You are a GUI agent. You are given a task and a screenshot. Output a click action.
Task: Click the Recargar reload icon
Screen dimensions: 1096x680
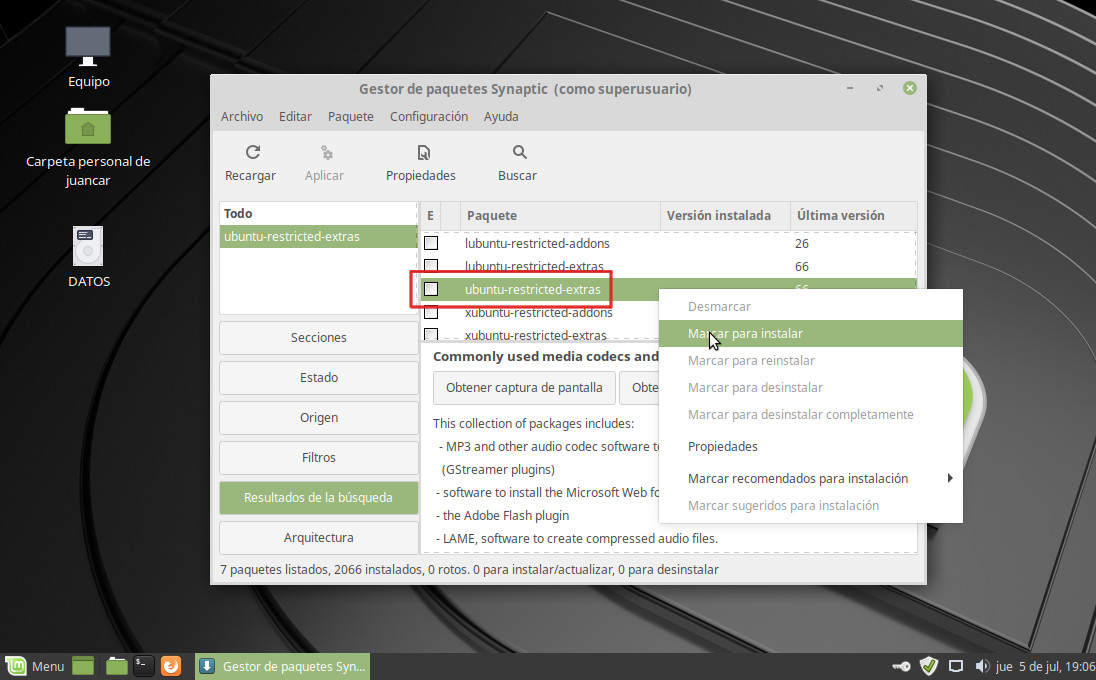252,153
